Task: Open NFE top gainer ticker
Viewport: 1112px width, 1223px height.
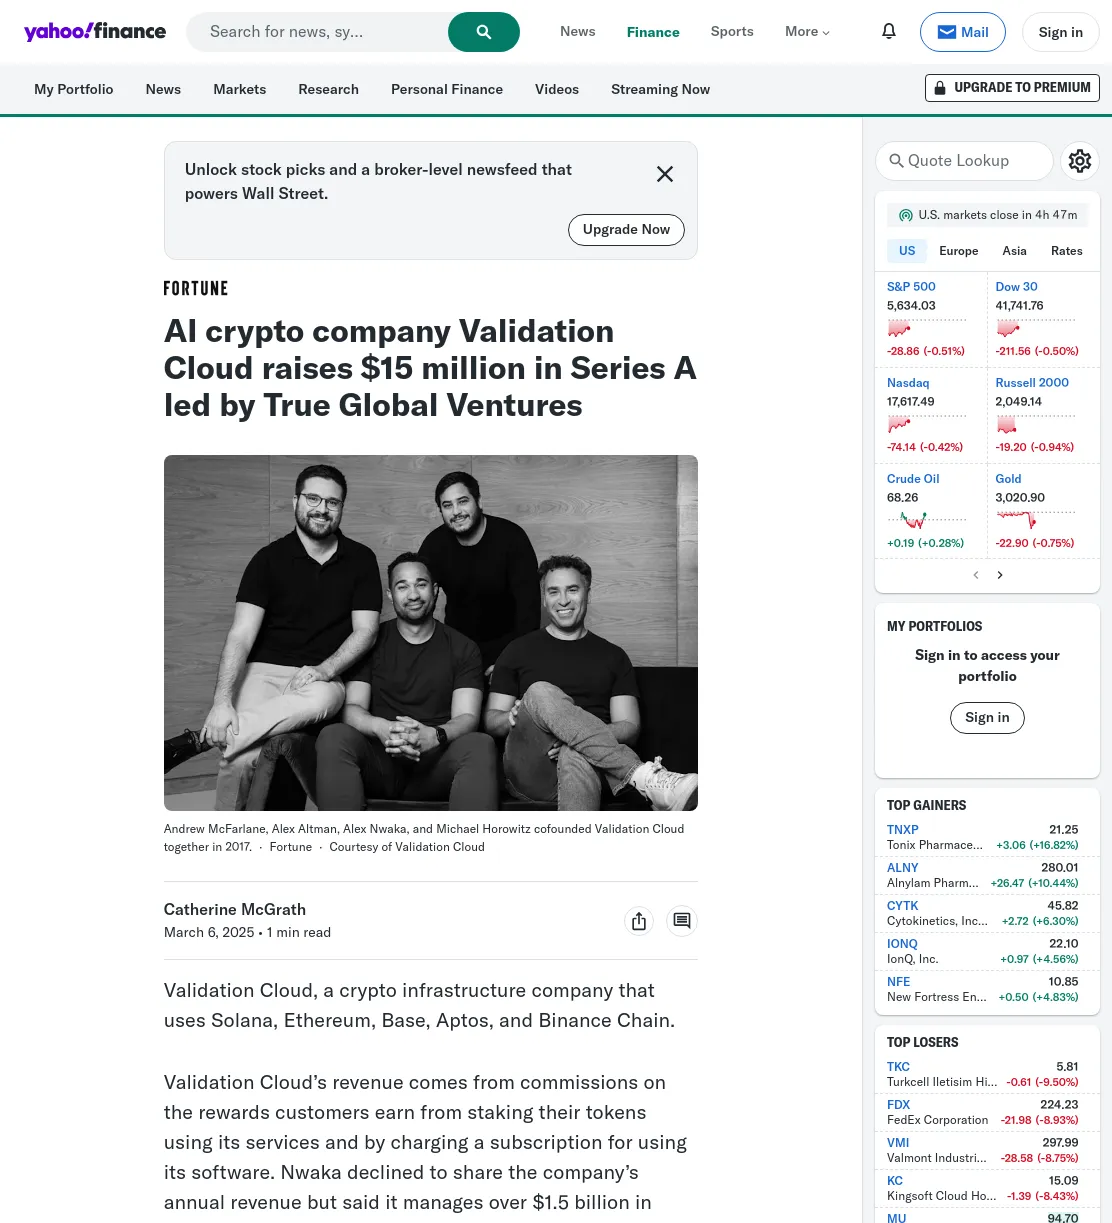Action: click(x=899, y=982)
